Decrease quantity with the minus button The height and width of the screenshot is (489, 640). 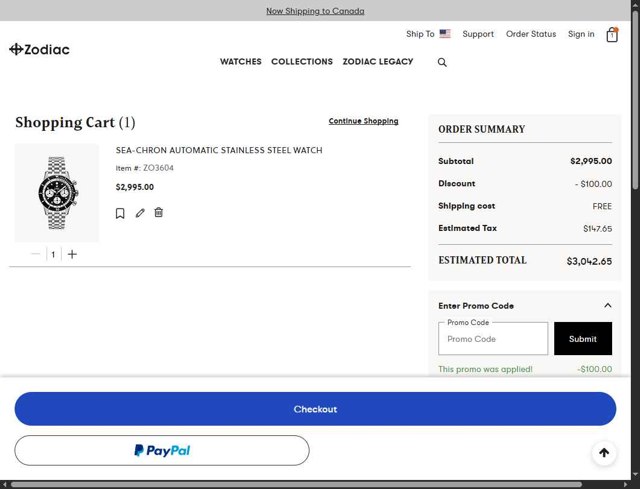tap(36, 254)
